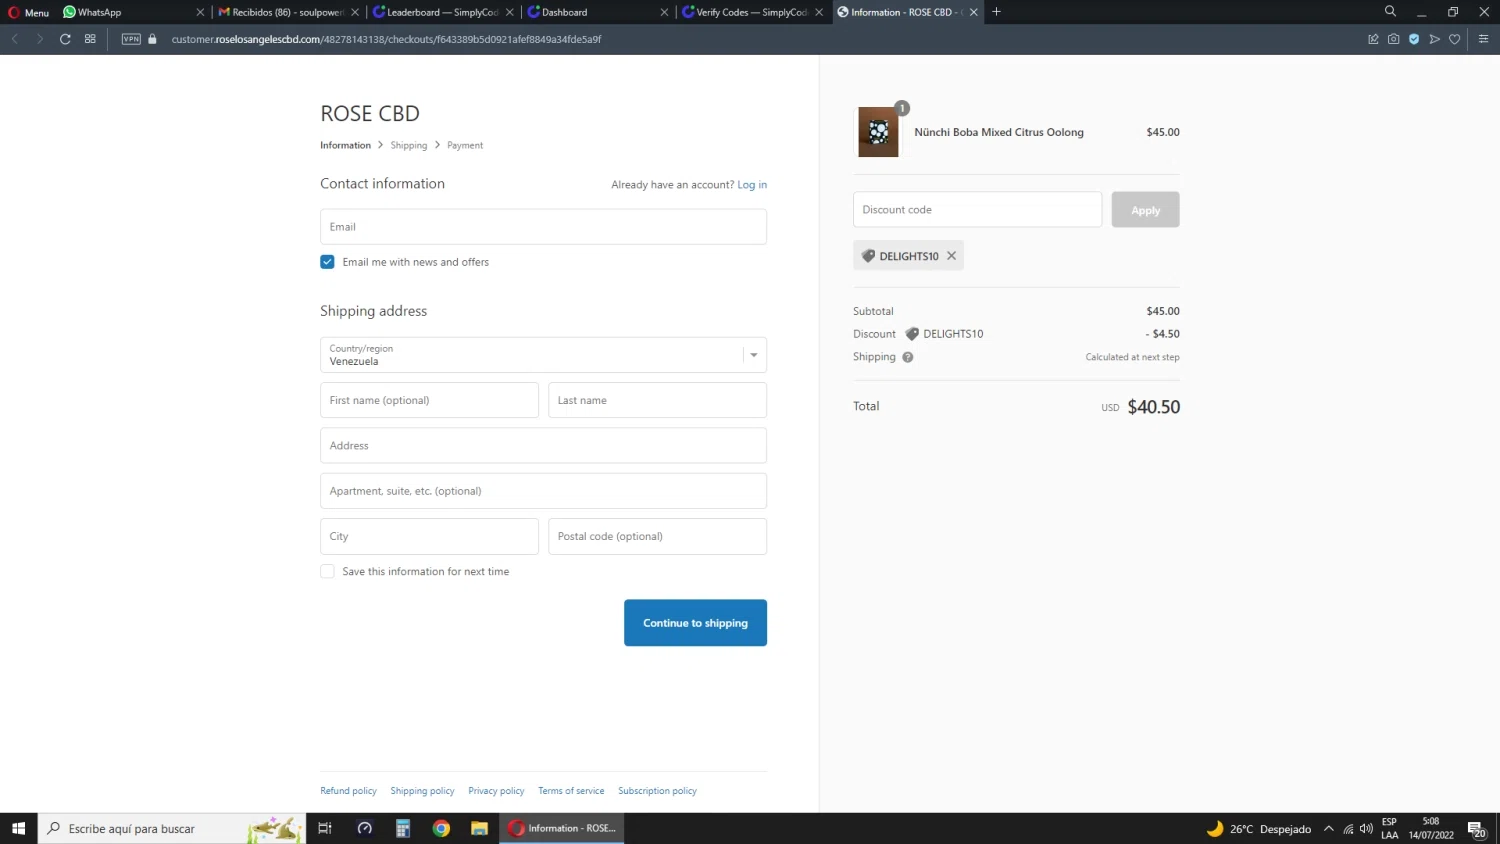Focus the City input field

(429, 536)
